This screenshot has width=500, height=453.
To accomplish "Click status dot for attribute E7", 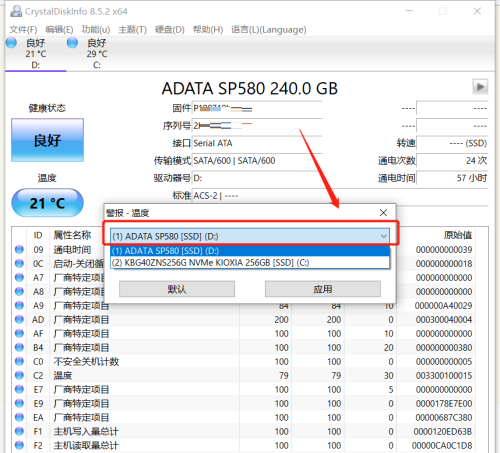I will pyautogui.click(x=19, y=389).
